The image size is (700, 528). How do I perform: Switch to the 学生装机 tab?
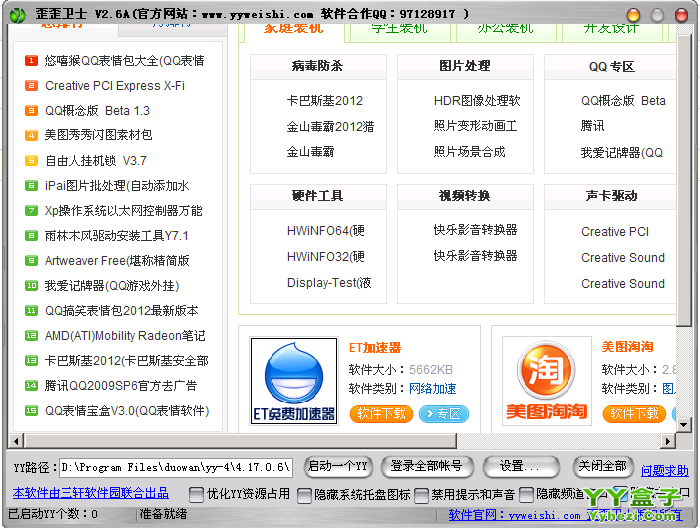(x=399, y=28)
